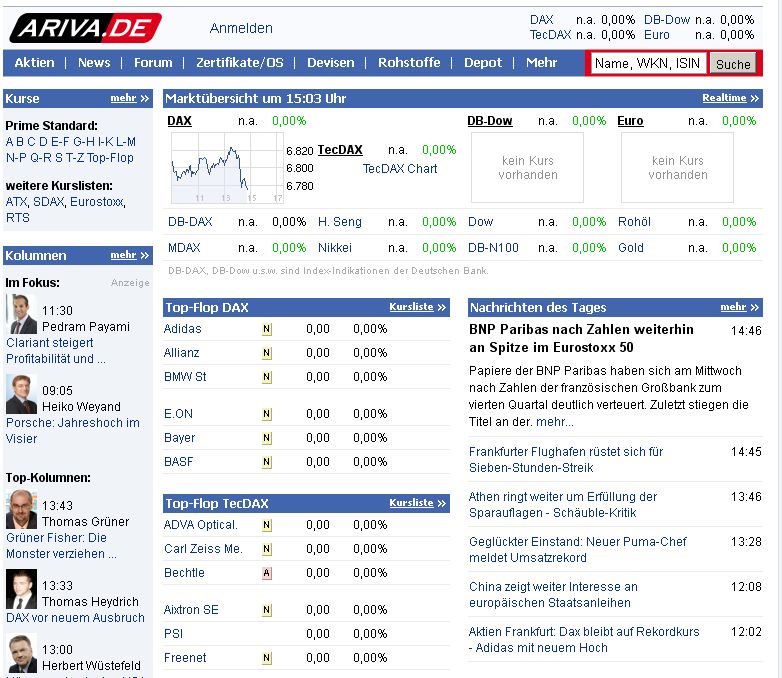Open the Gold price
Screen dimensions: 782x678
631,248
